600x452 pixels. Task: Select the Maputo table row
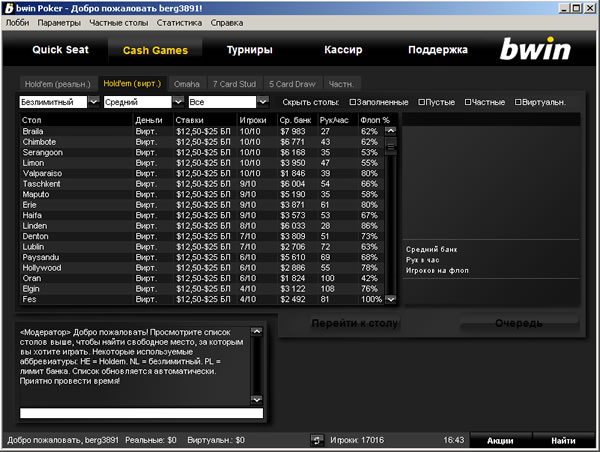pyautogui.click(x=202, y=194)
